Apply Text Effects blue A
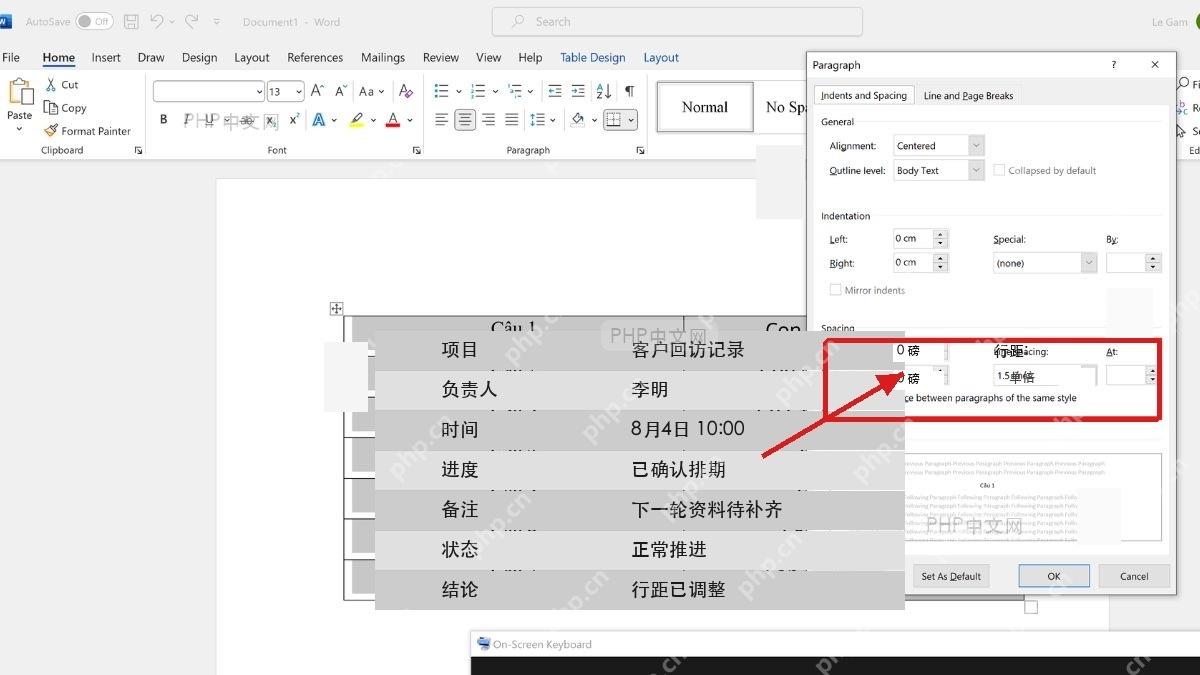1200x675 pixels. click(319, 120)
